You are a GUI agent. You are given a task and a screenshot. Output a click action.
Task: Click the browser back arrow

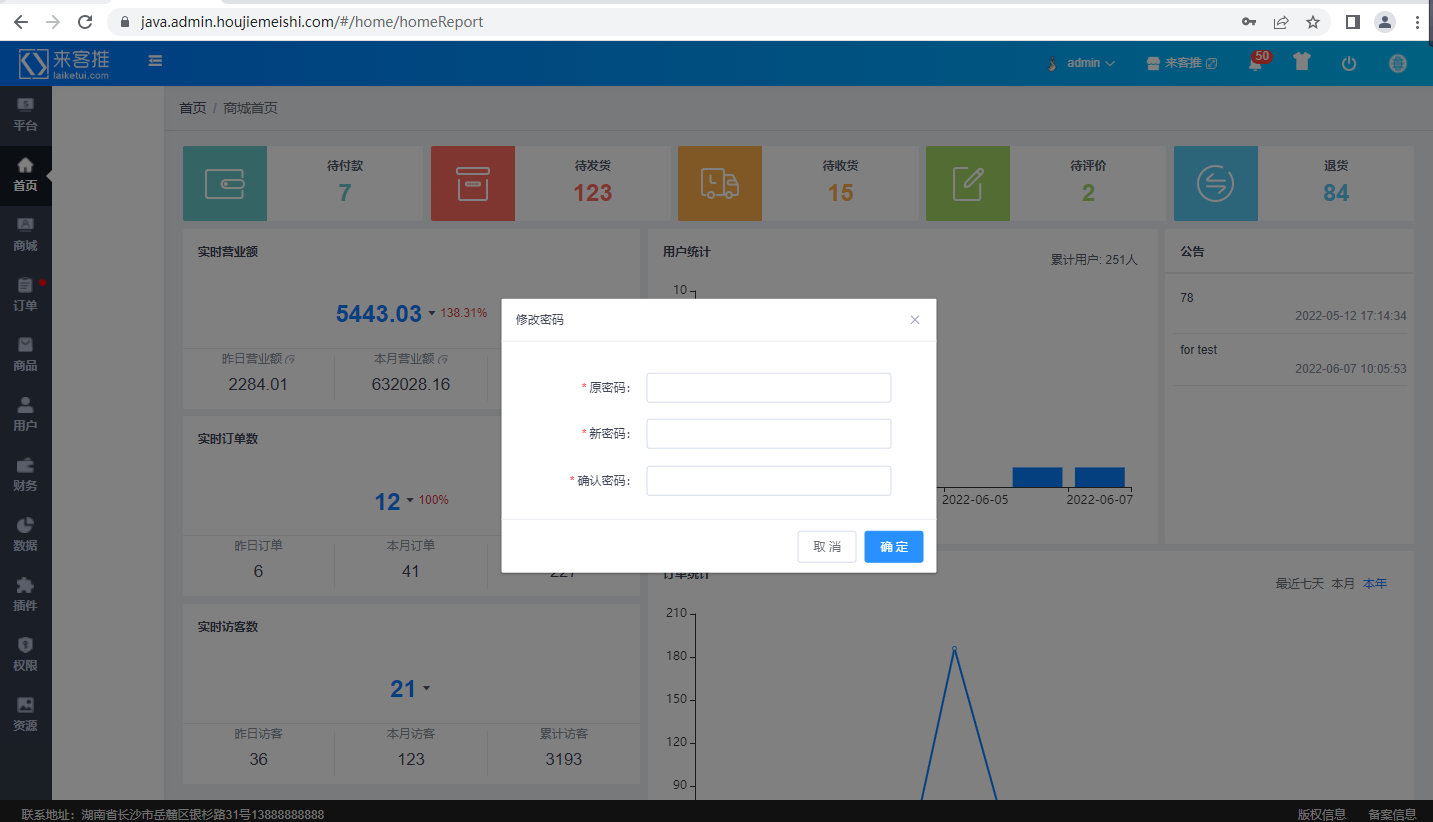(x=21, y=22)
